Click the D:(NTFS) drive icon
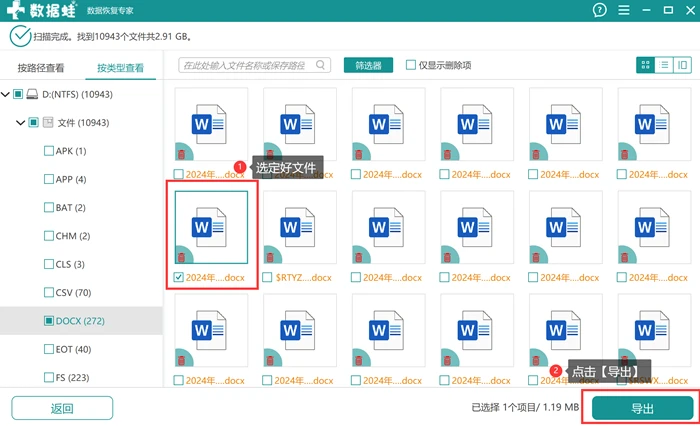This screenshot has height=426, width=700. tap(32, 94)
